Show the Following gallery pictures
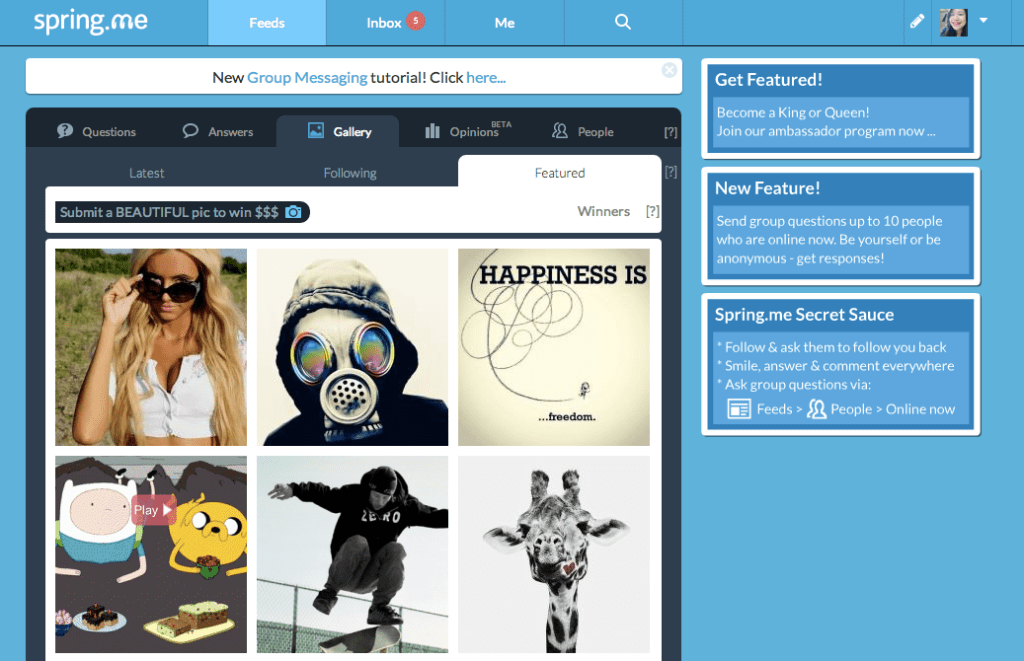The height and width of the screenshot is (661, 1024). click(x=350, y=173)
